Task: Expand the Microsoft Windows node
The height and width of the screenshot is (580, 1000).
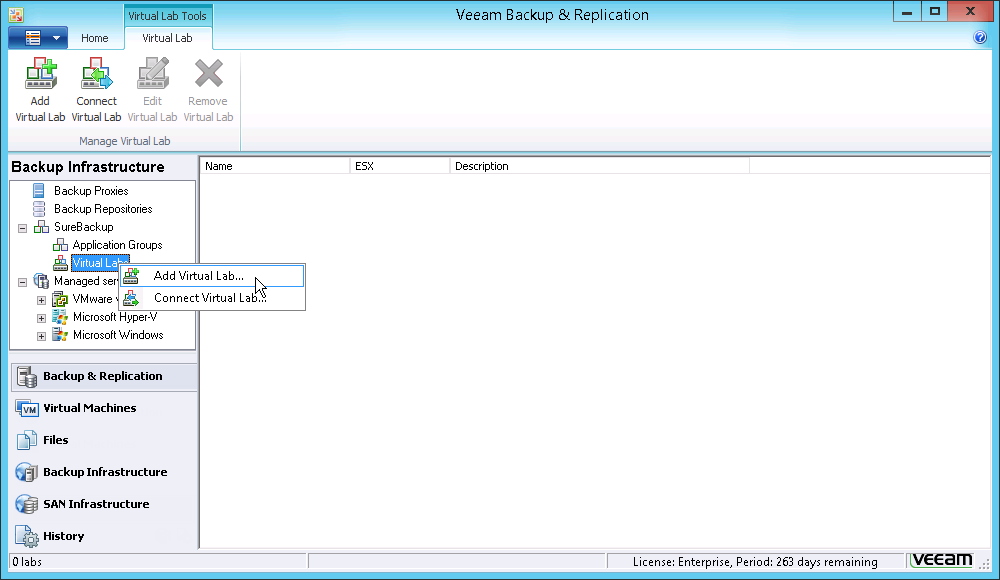Action: (41, 336)
